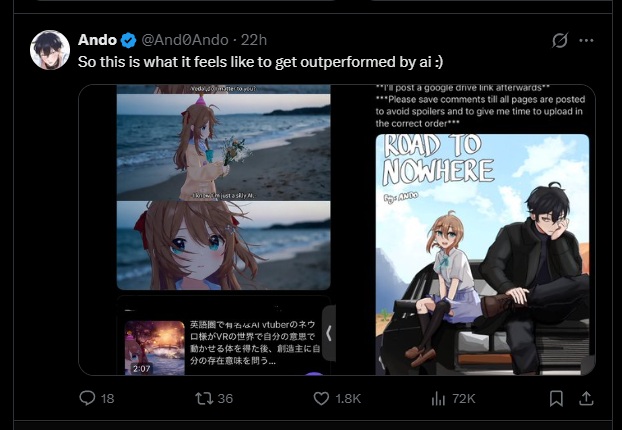Visit the @And0Ando handle link

(185, 40)
